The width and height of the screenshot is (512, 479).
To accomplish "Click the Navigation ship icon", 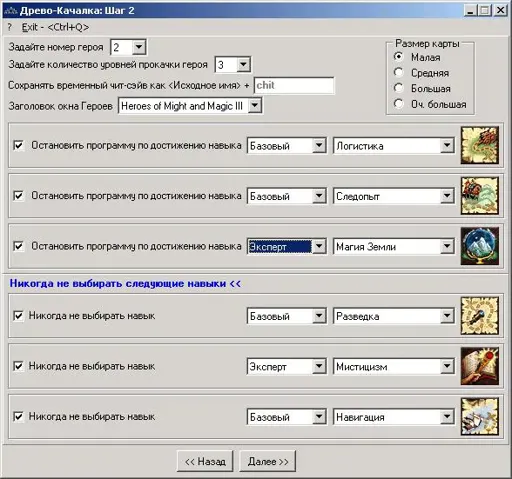I will (480, 416).
